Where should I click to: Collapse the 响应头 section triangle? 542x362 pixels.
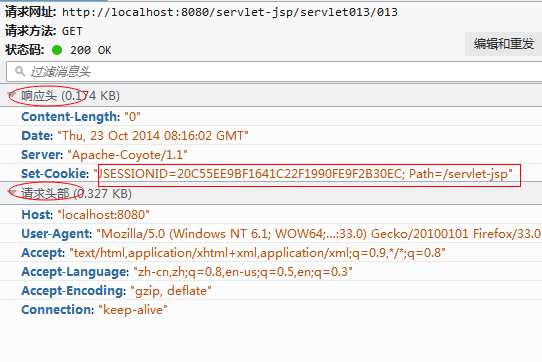click(x=12, y=94)
